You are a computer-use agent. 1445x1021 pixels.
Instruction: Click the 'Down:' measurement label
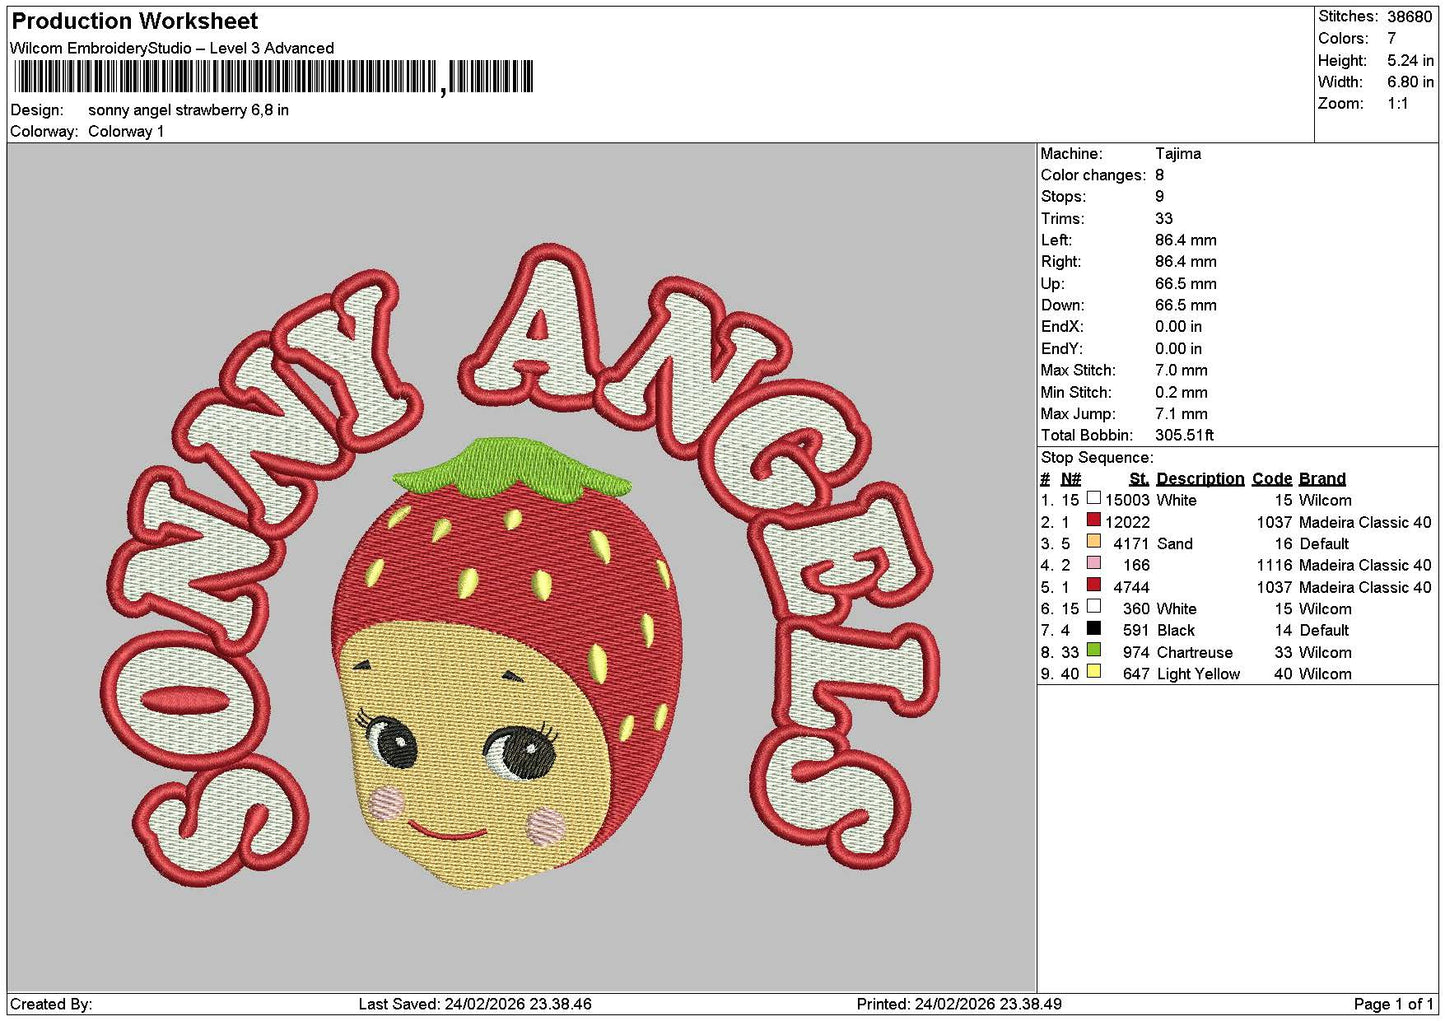click(x=1062, y=305)
